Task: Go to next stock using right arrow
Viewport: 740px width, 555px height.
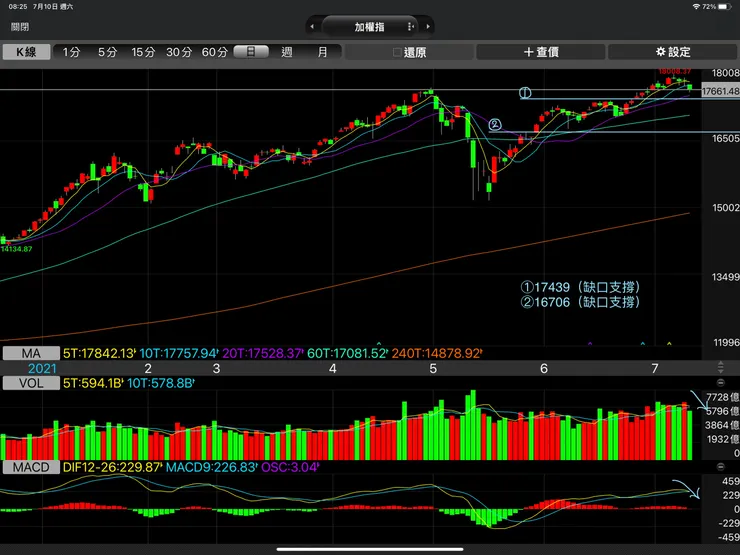Action: [x=428, y=27]
